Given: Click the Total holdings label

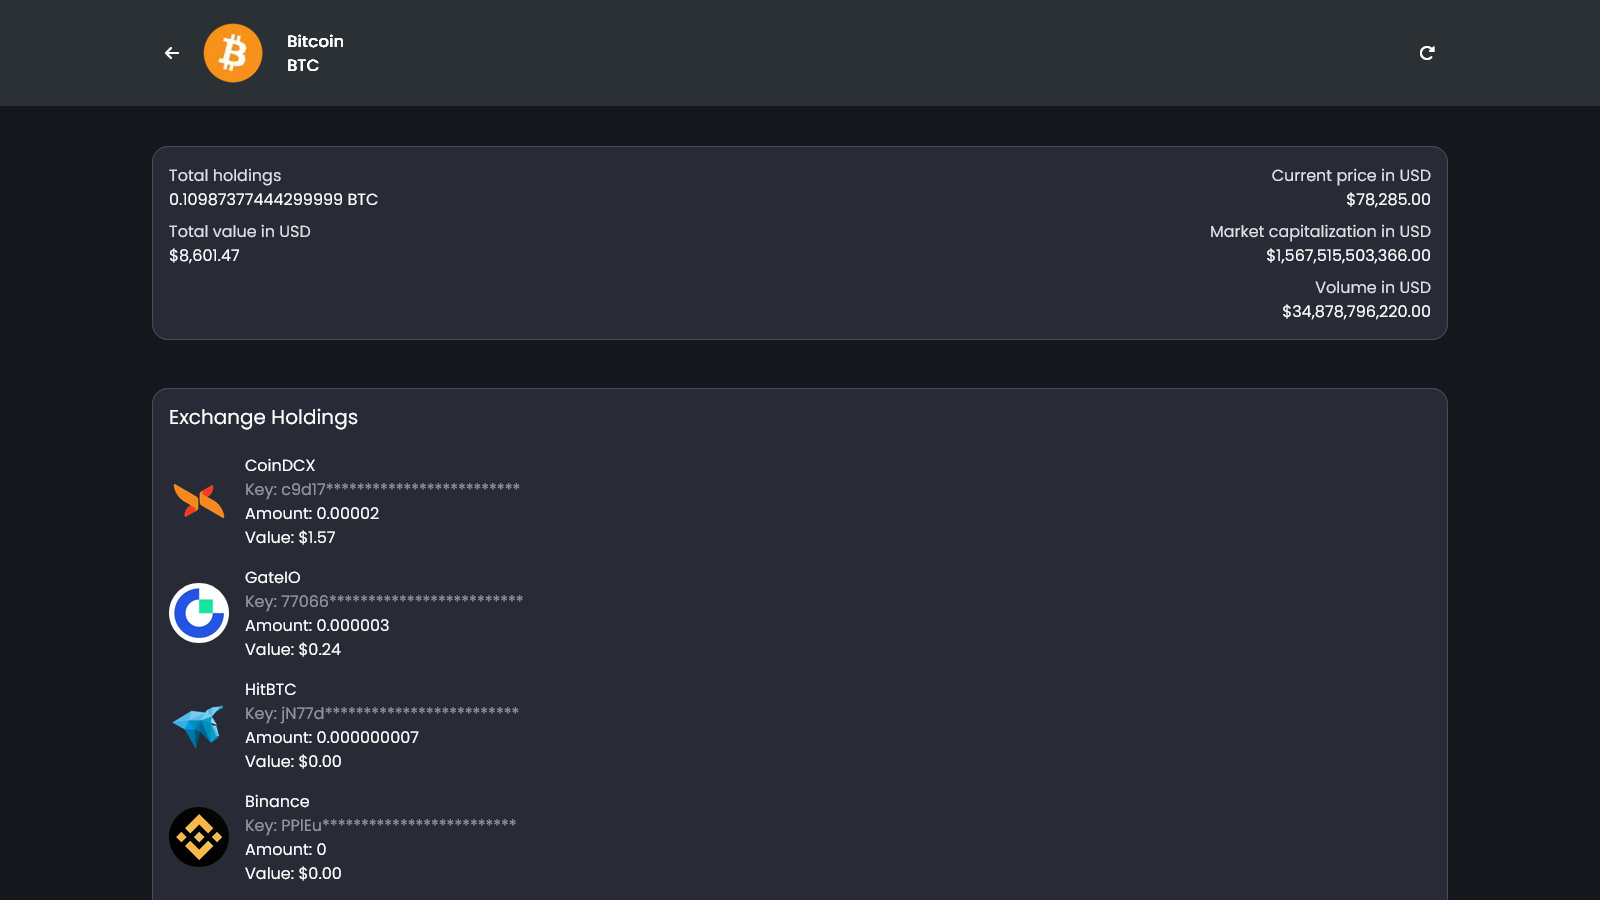Looking at the screenshot, I should point(225,175).
